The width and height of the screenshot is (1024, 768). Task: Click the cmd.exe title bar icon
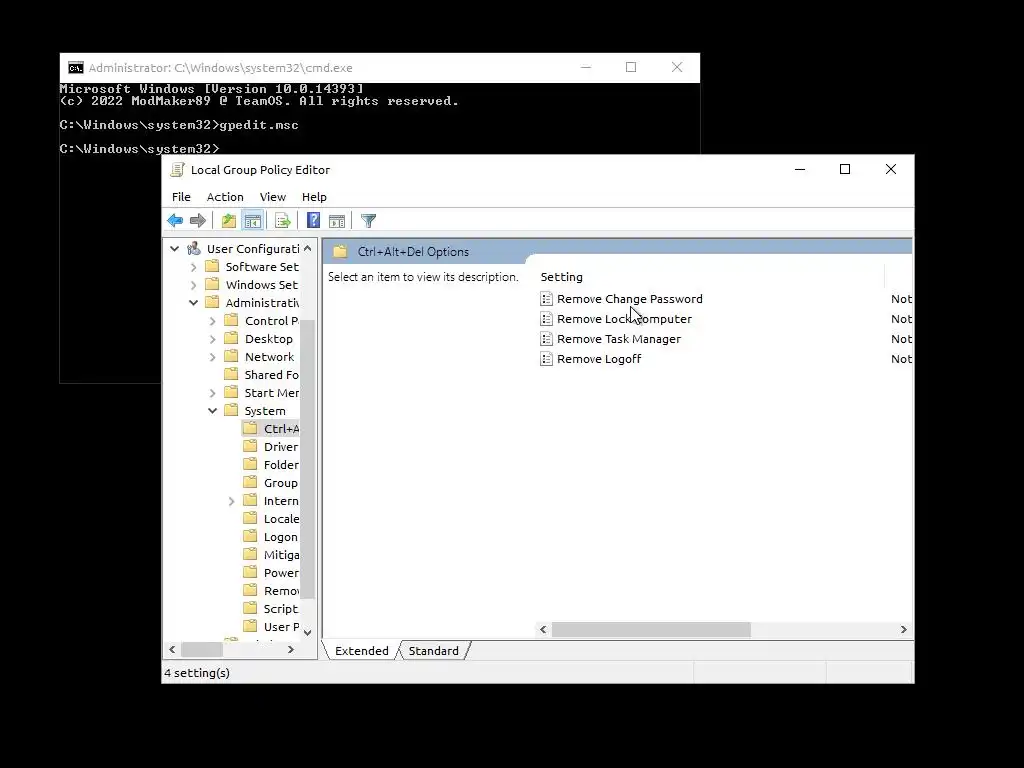(76, 68)
